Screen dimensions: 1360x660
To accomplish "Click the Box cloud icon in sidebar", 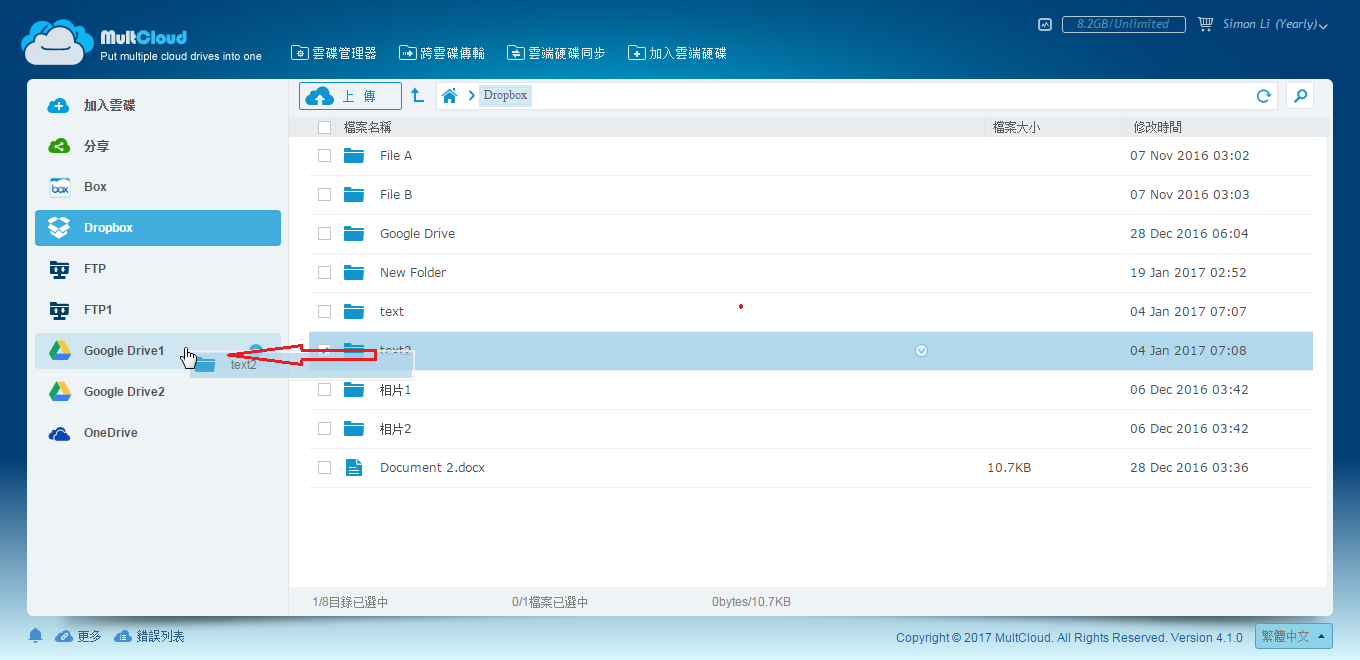I will click(x=60, y=187).
